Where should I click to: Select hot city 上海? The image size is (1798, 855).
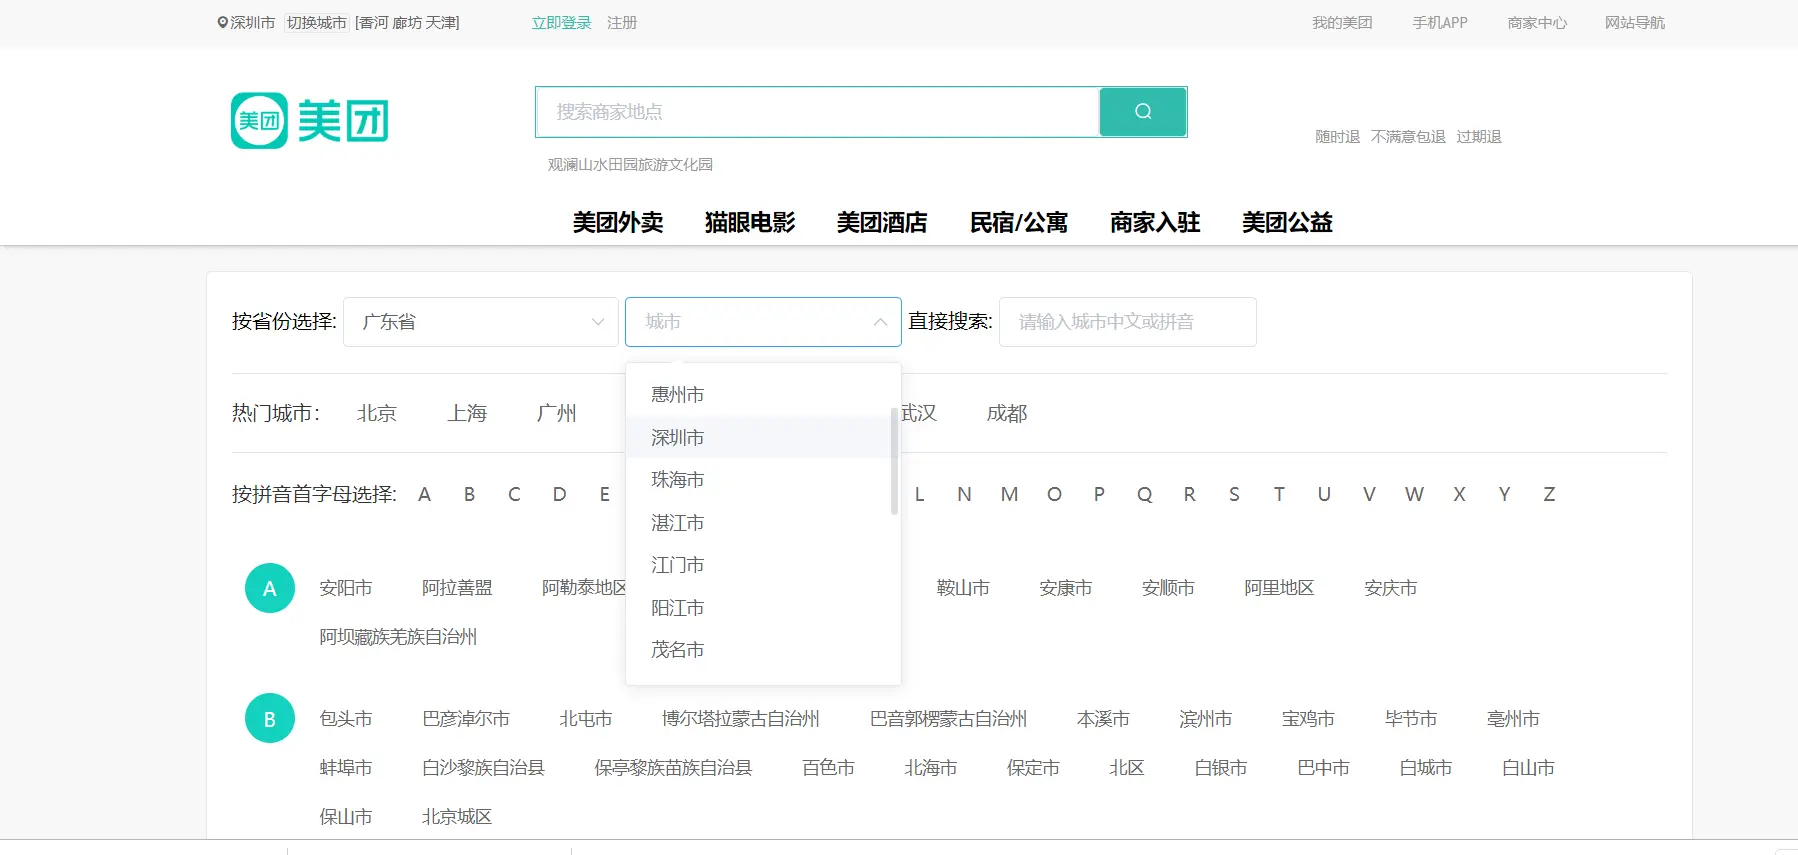467,414
